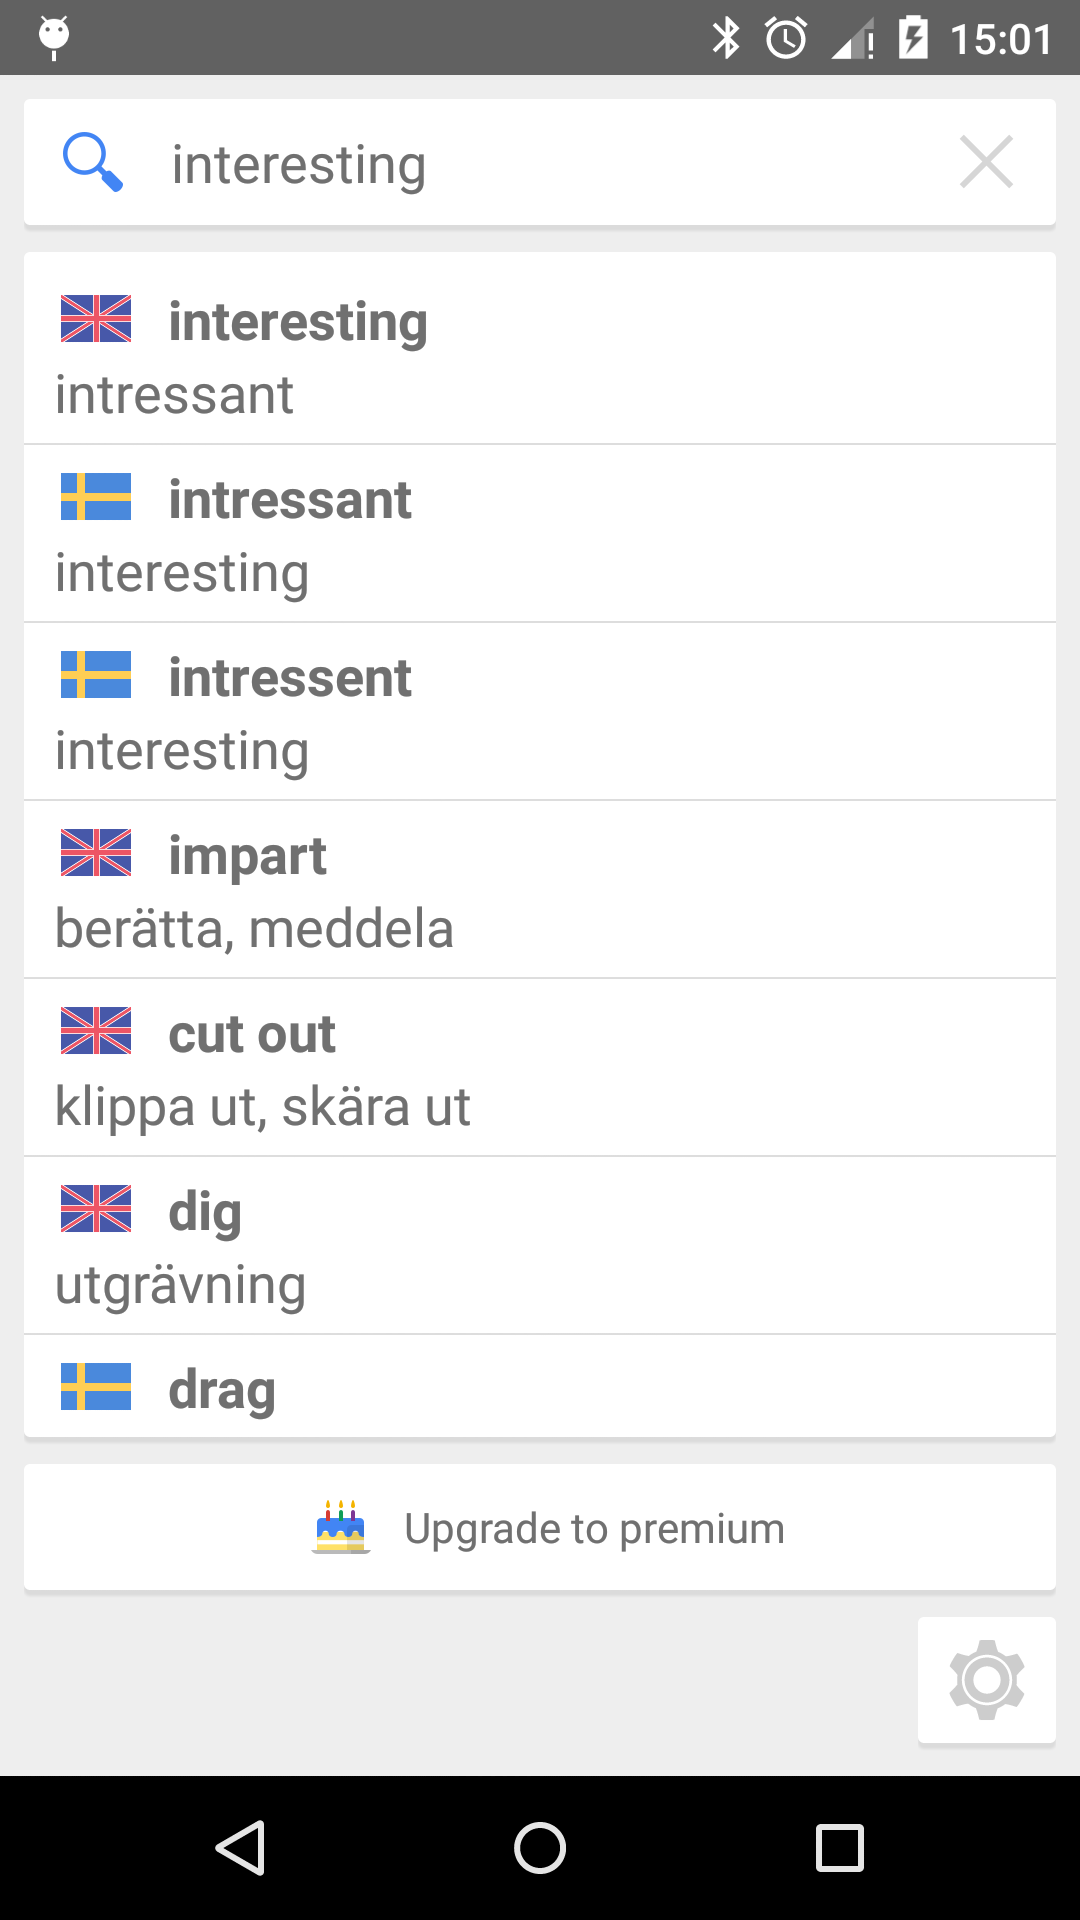This screenshot has width=1080, height=1920.
Task: Open the recent apps square button
Action: (x=839, y=1847)
